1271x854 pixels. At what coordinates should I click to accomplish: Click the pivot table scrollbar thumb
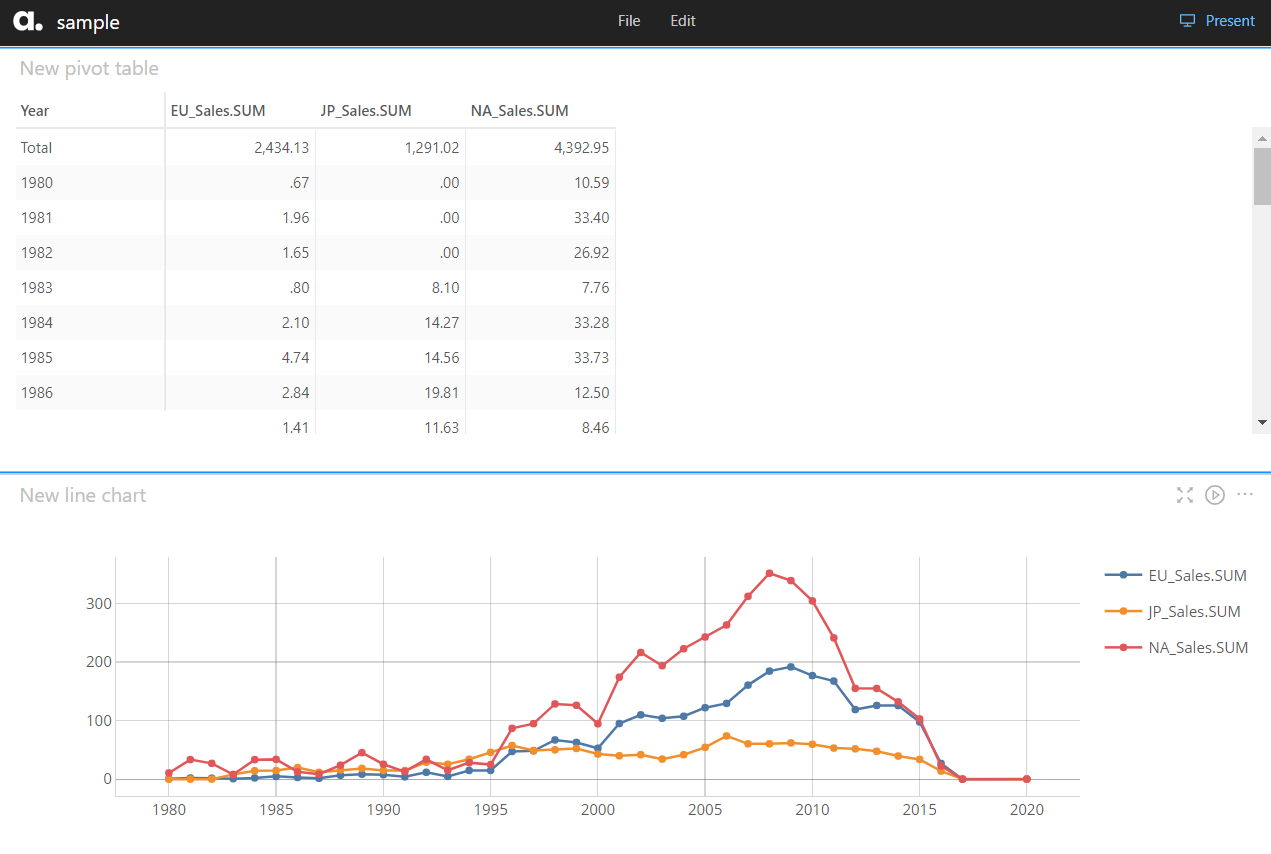point(1262,176)
